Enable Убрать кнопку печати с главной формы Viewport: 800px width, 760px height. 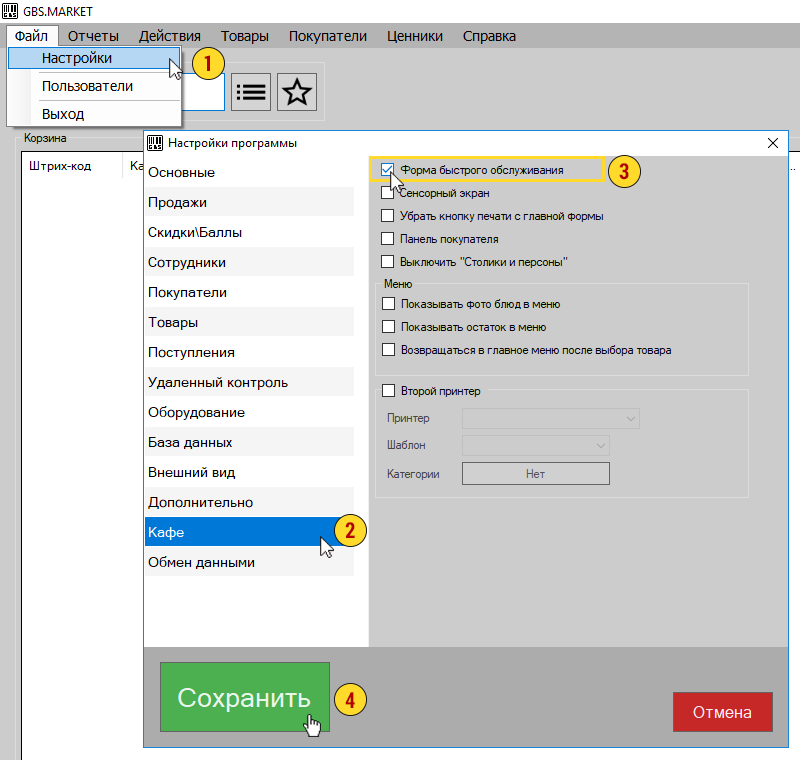click(387, 216)
